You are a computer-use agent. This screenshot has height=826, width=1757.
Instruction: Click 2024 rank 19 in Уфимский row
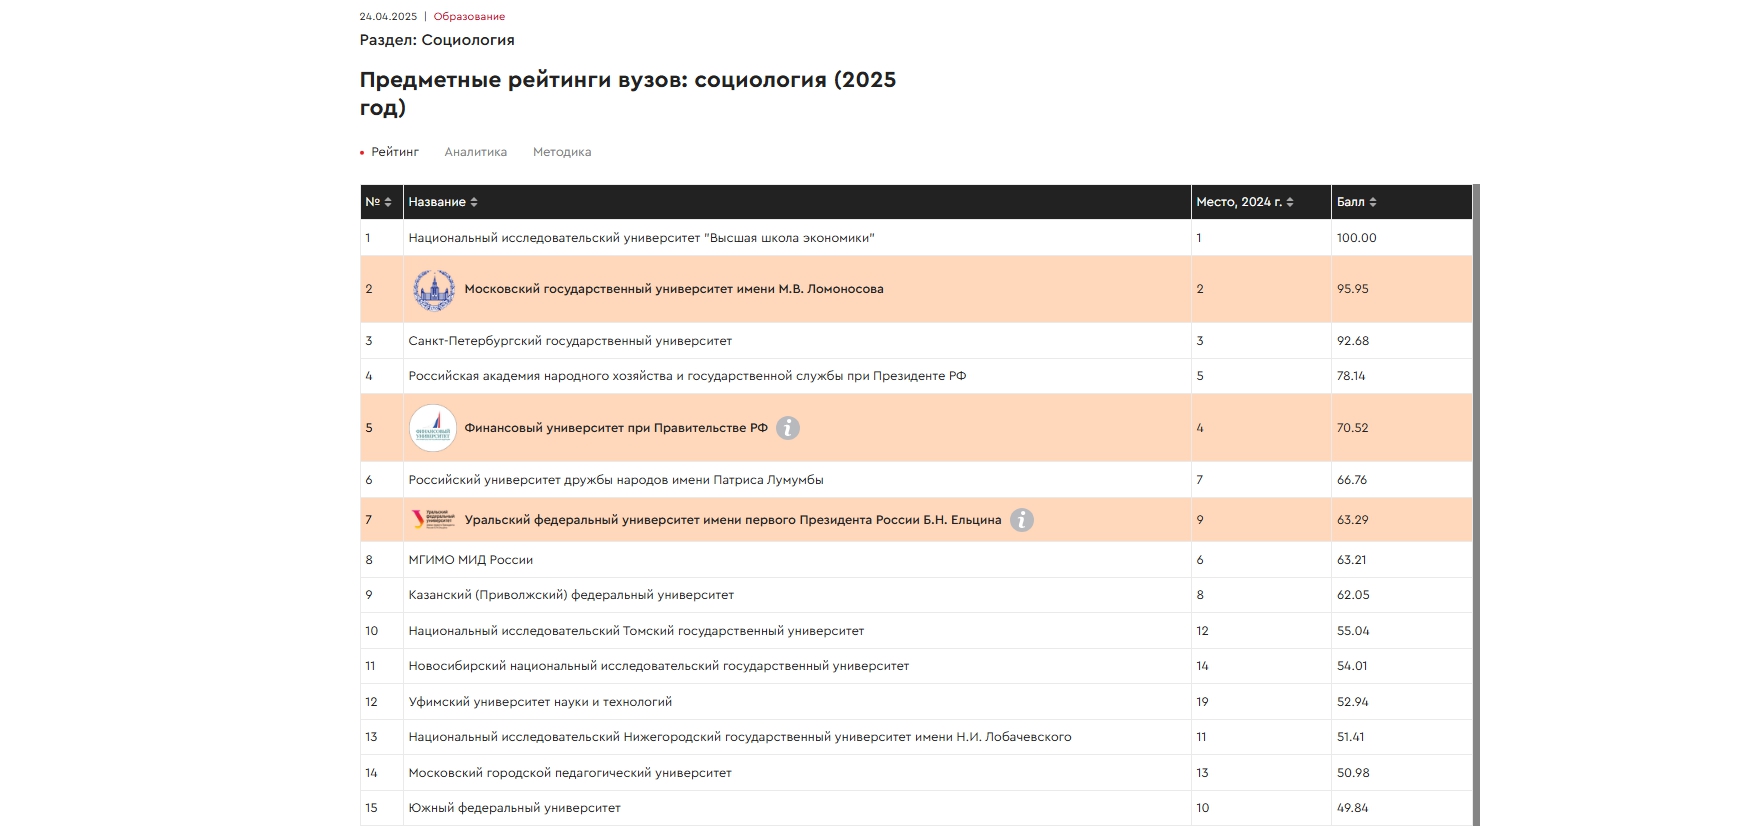point(1203,702)
